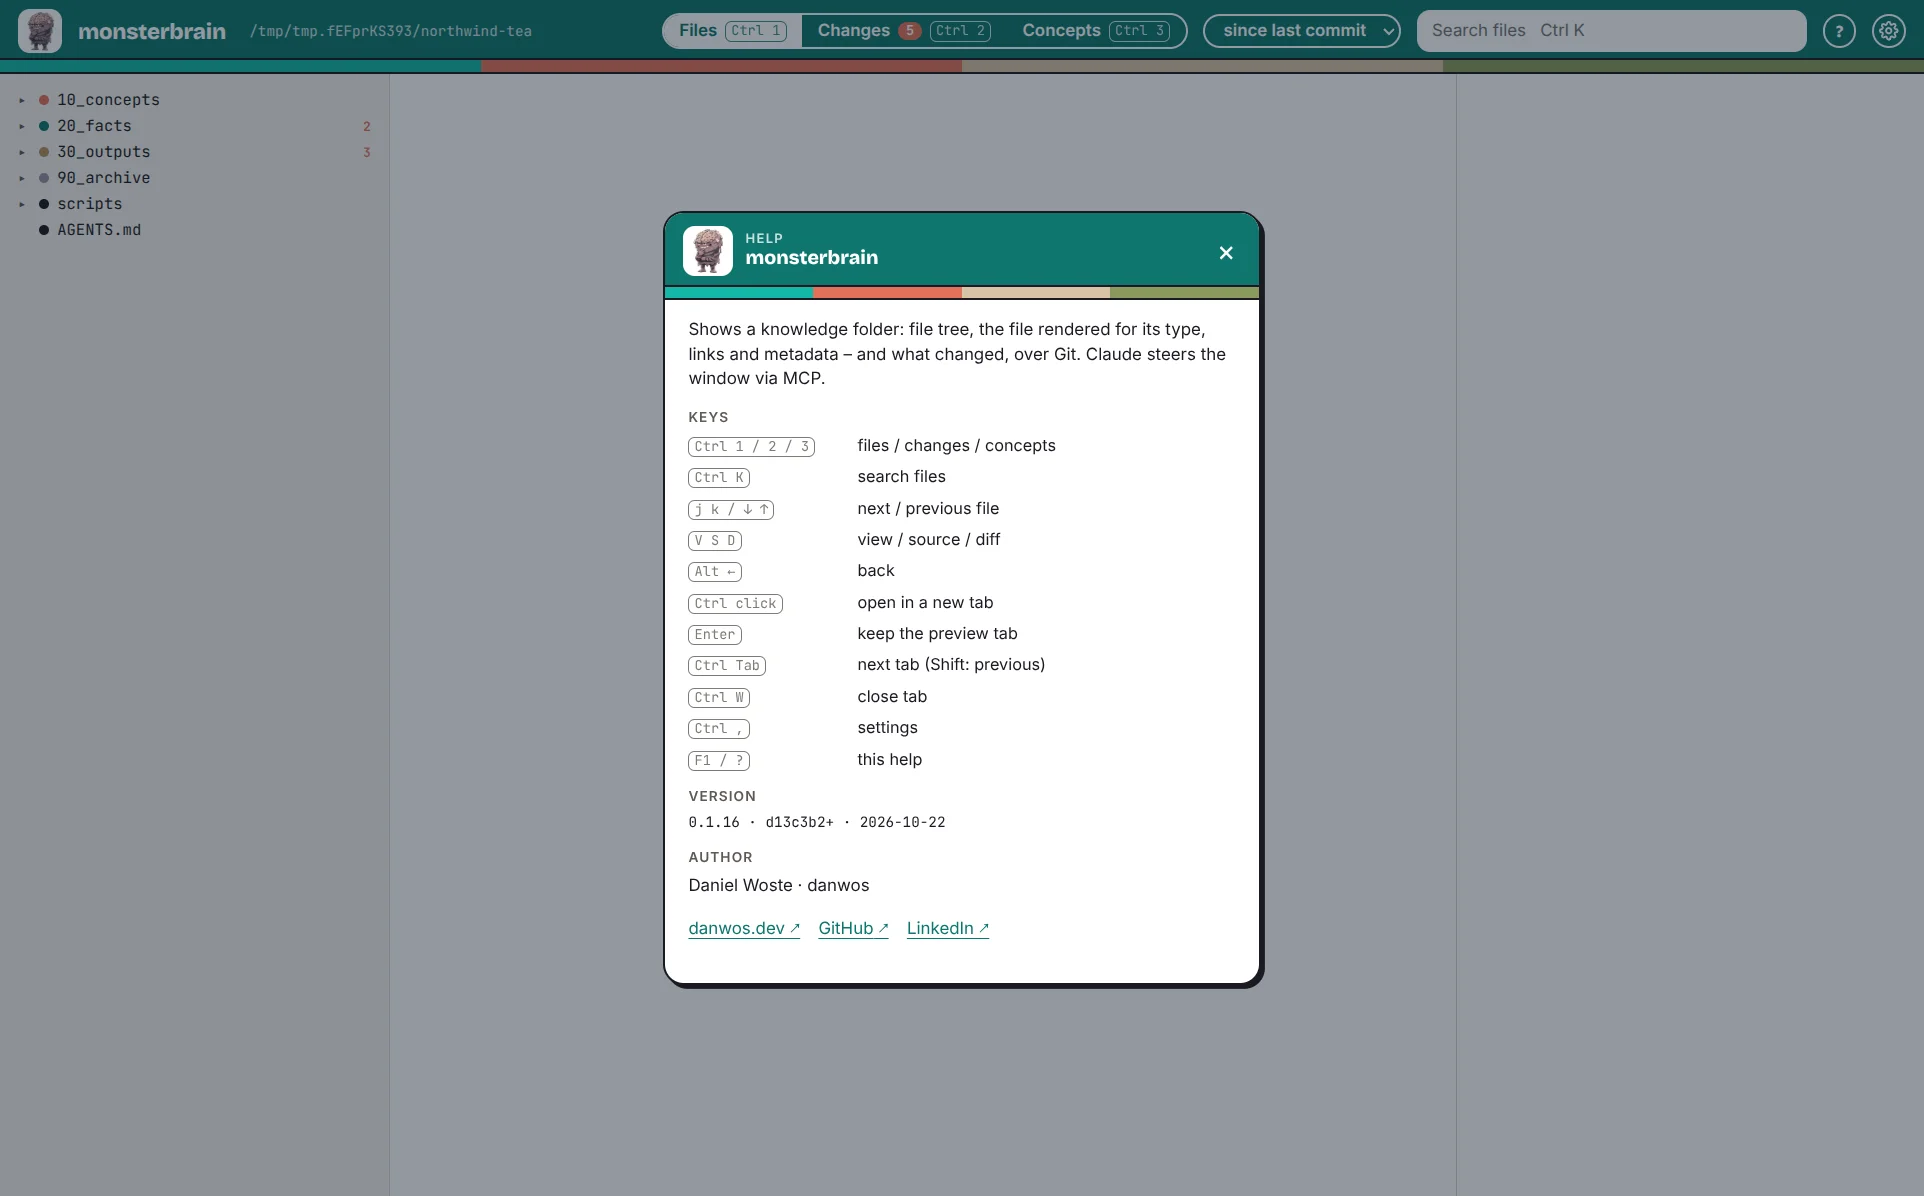
Task: Switch to the Changes tab
Action: 904,31
